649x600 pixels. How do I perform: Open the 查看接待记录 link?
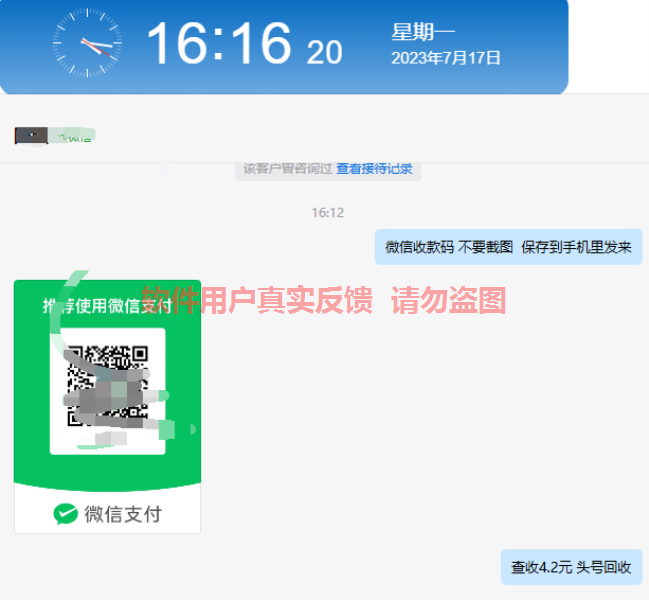coord(374,169)
